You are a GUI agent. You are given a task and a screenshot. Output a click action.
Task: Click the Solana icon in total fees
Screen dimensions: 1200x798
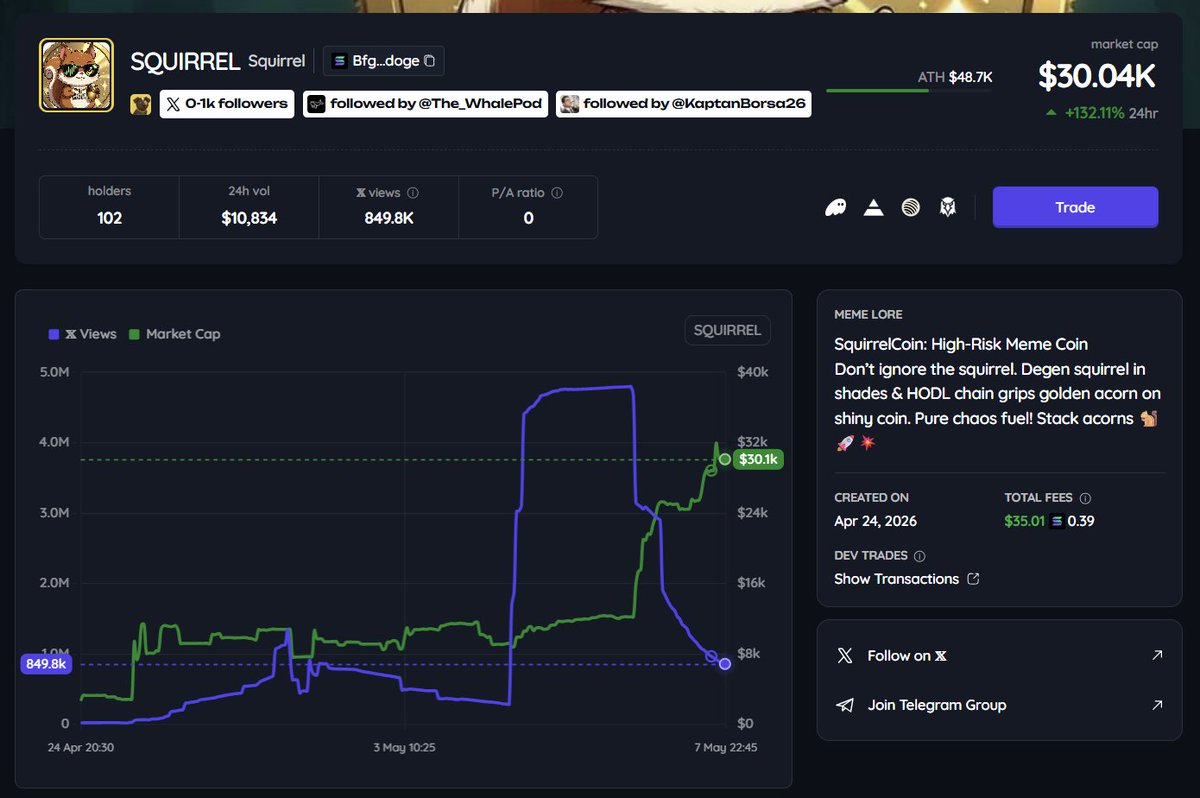(1057, 521)
